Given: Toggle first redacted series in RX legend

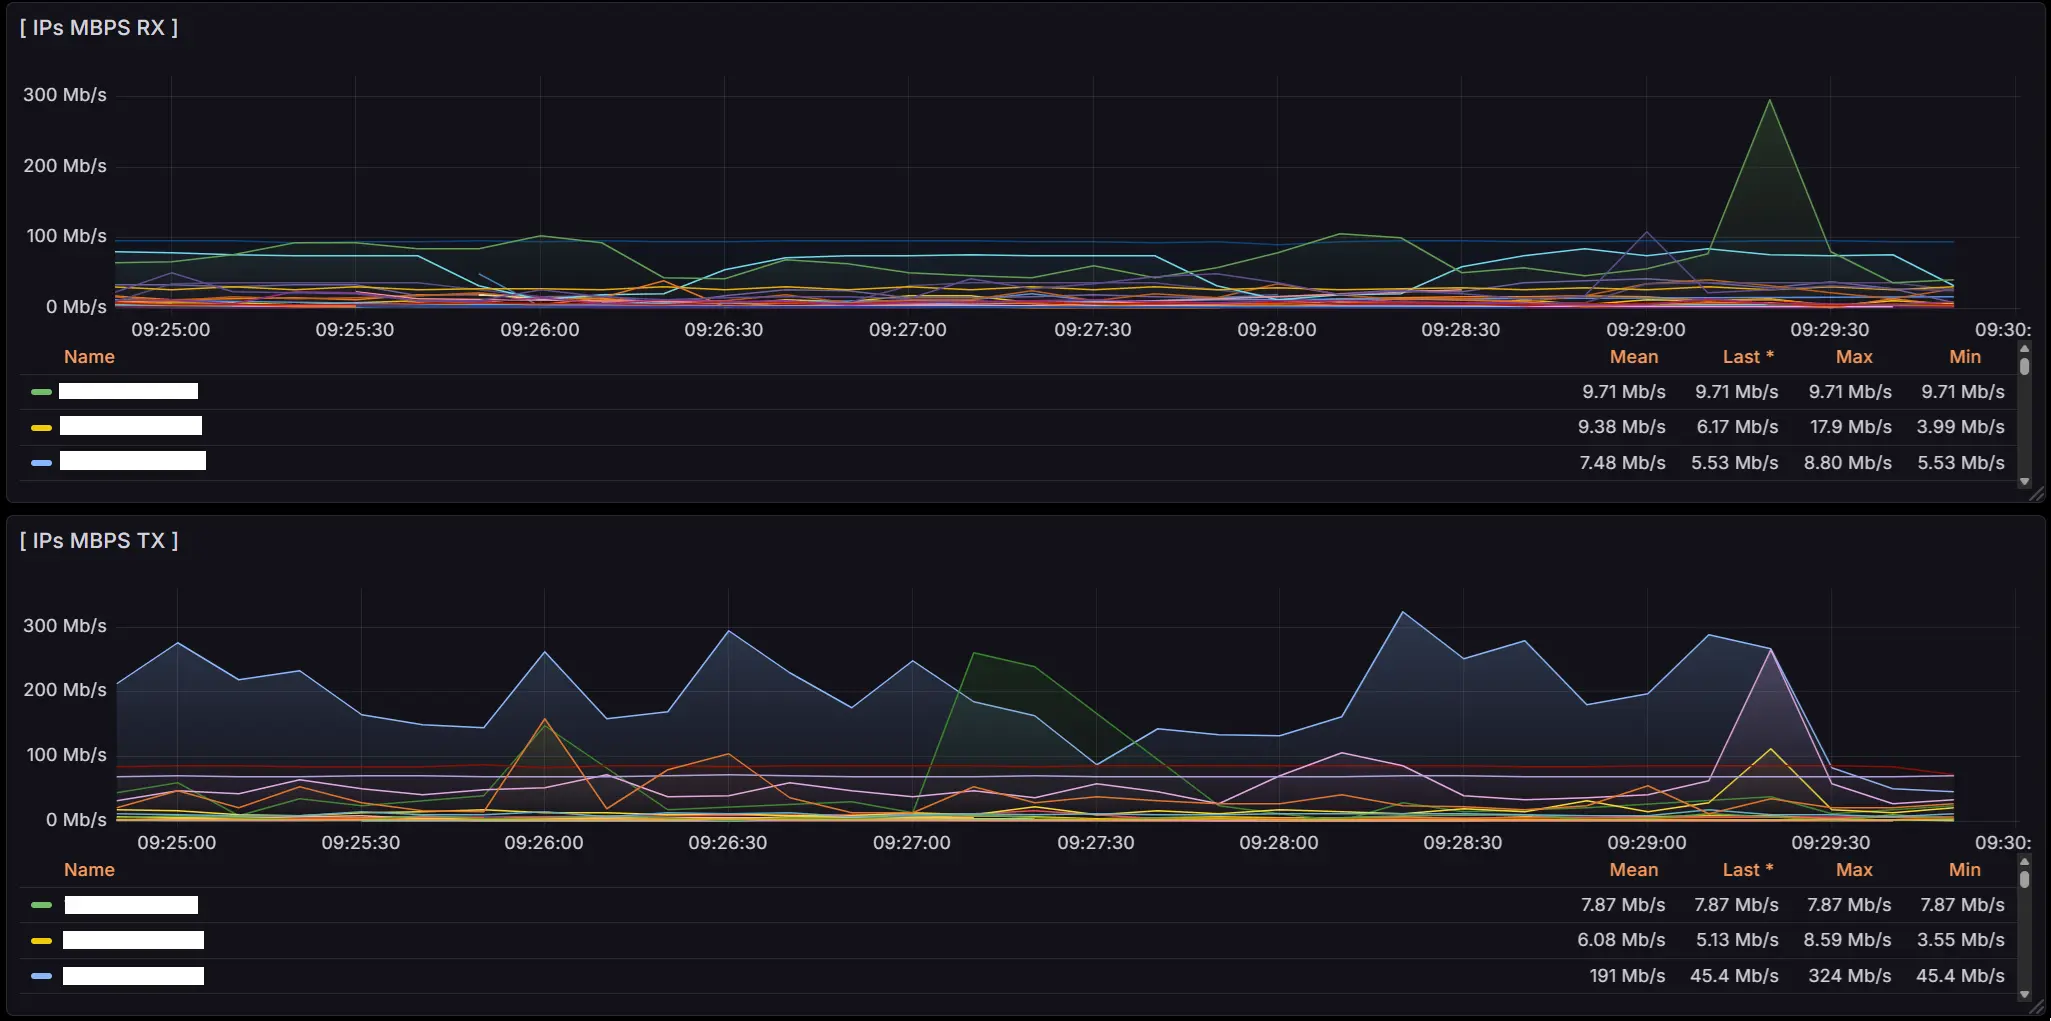Looking at the screenshot, I should pyautogui.click(x=128, y=391).
